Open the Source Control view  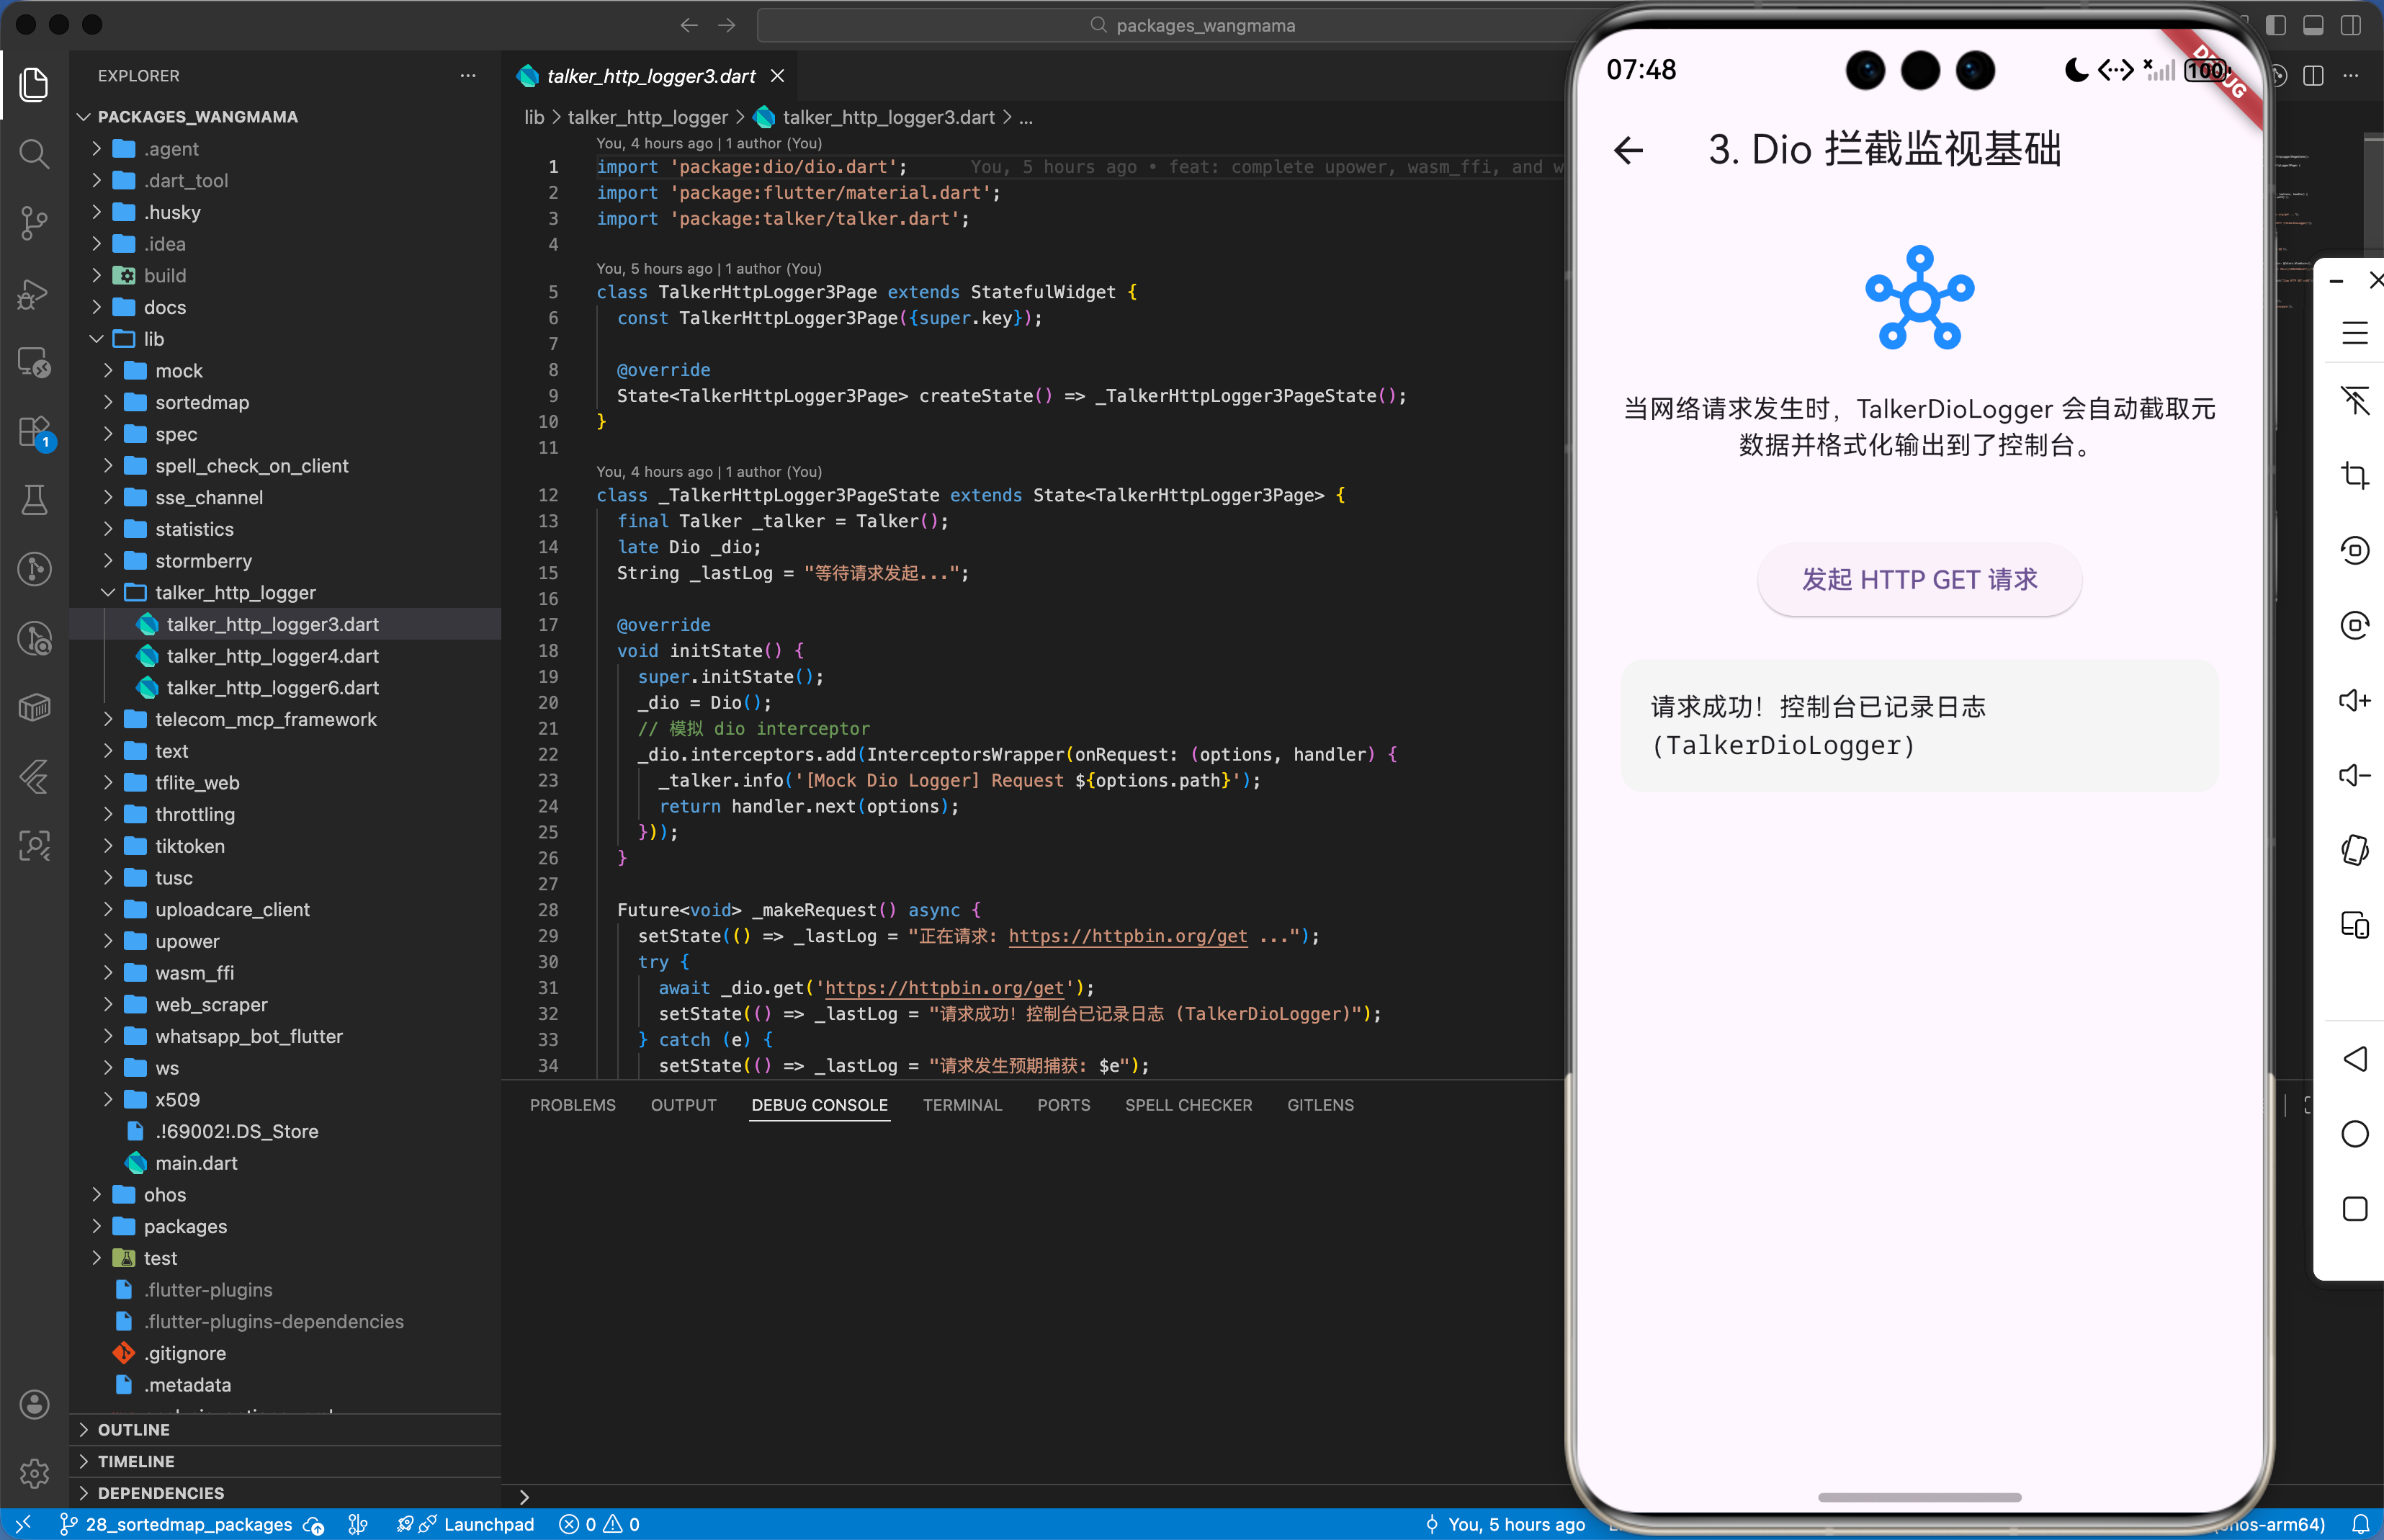[x=34, y=222]
